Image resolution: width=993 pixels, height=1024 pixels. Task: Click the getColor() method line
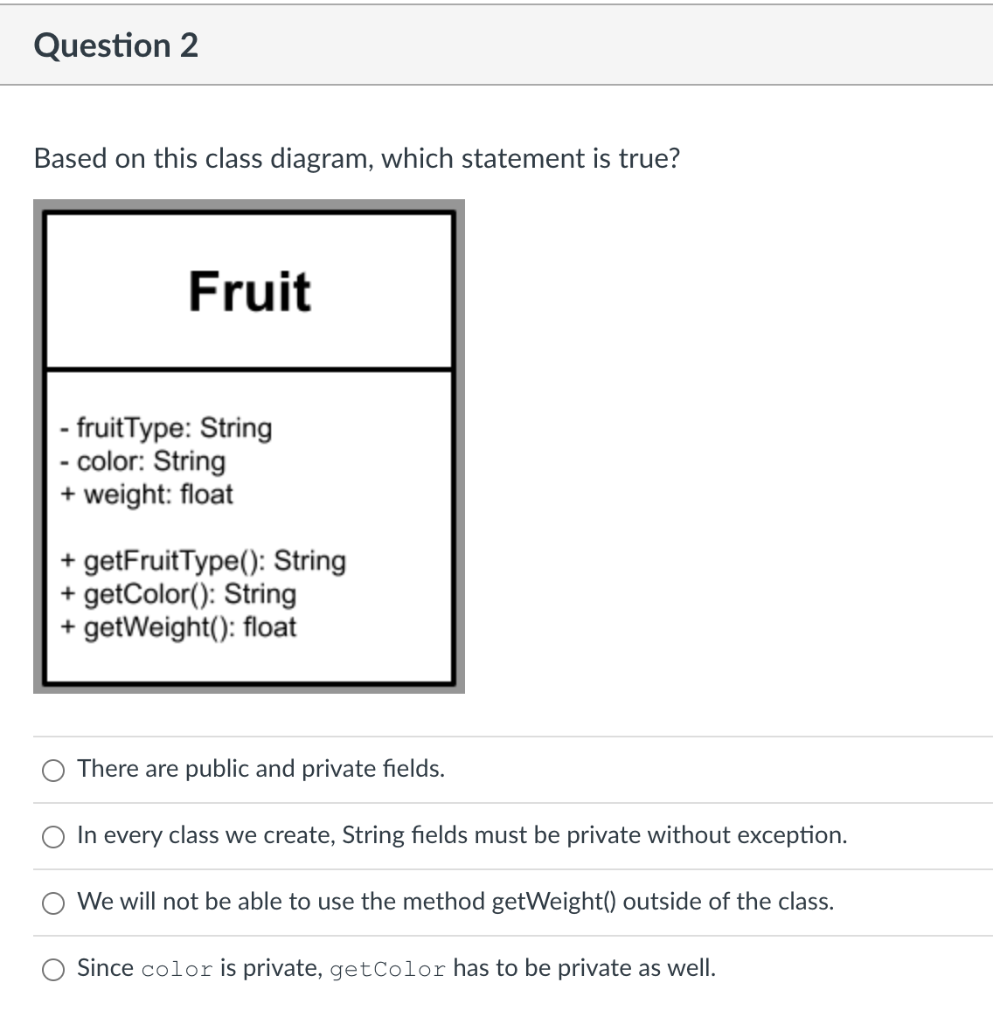[176, 594]
